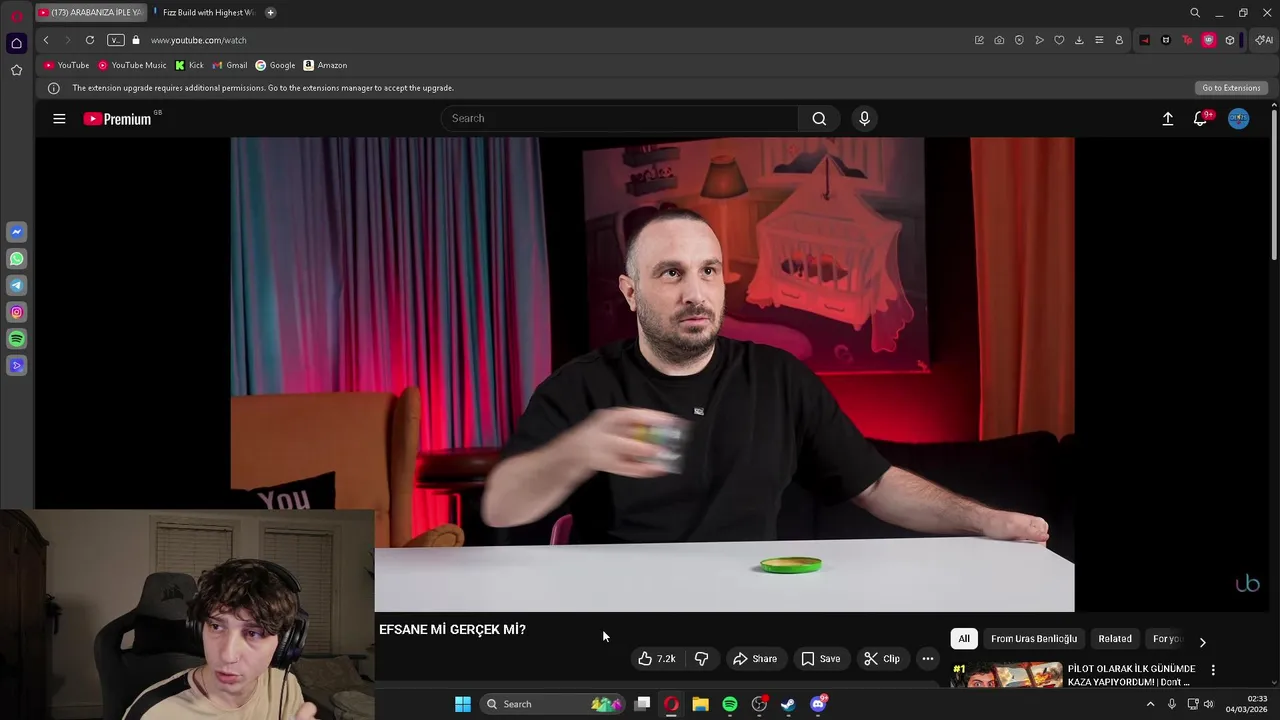Click the YouTube Premium logo
The height and width of the screenshot is (720, 1280).
click(x=118, y=119)
